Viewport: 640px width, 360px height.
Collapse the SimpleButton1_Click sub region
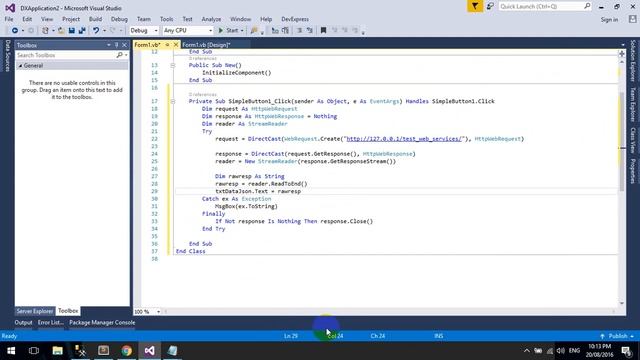point(173,101)
